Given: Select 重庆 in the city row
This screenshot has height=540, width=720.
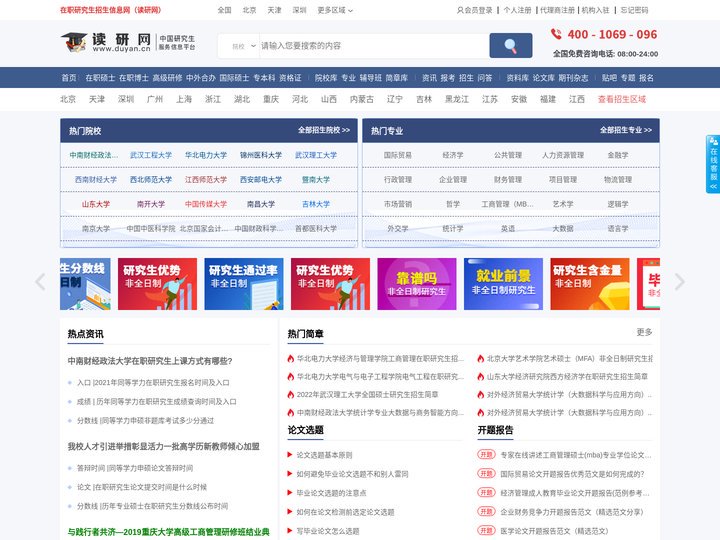Looking at the screenshot, I should pyautogui.click(x=271, y=99).
